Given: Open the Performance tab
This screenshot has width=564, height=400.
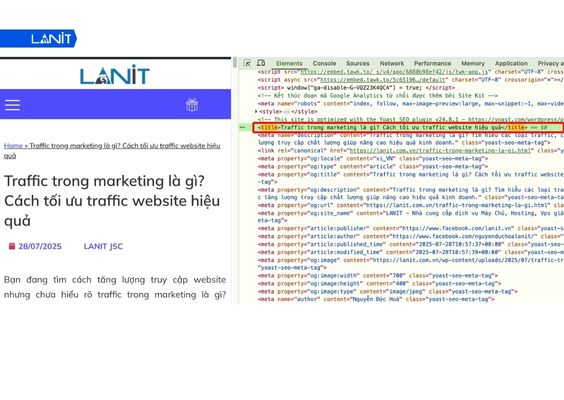Looking at the screenshot, I should pos(432,63).
